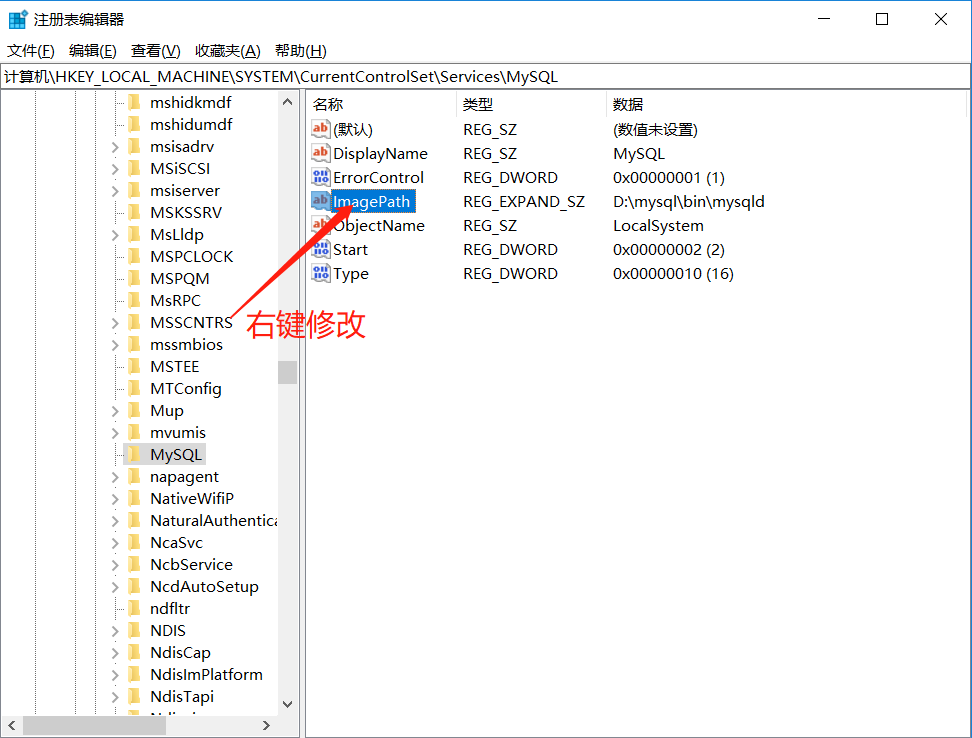The image size is (972, 738).
Task: Click the string icon beside (默认)
Action: (x=319, y=128)
